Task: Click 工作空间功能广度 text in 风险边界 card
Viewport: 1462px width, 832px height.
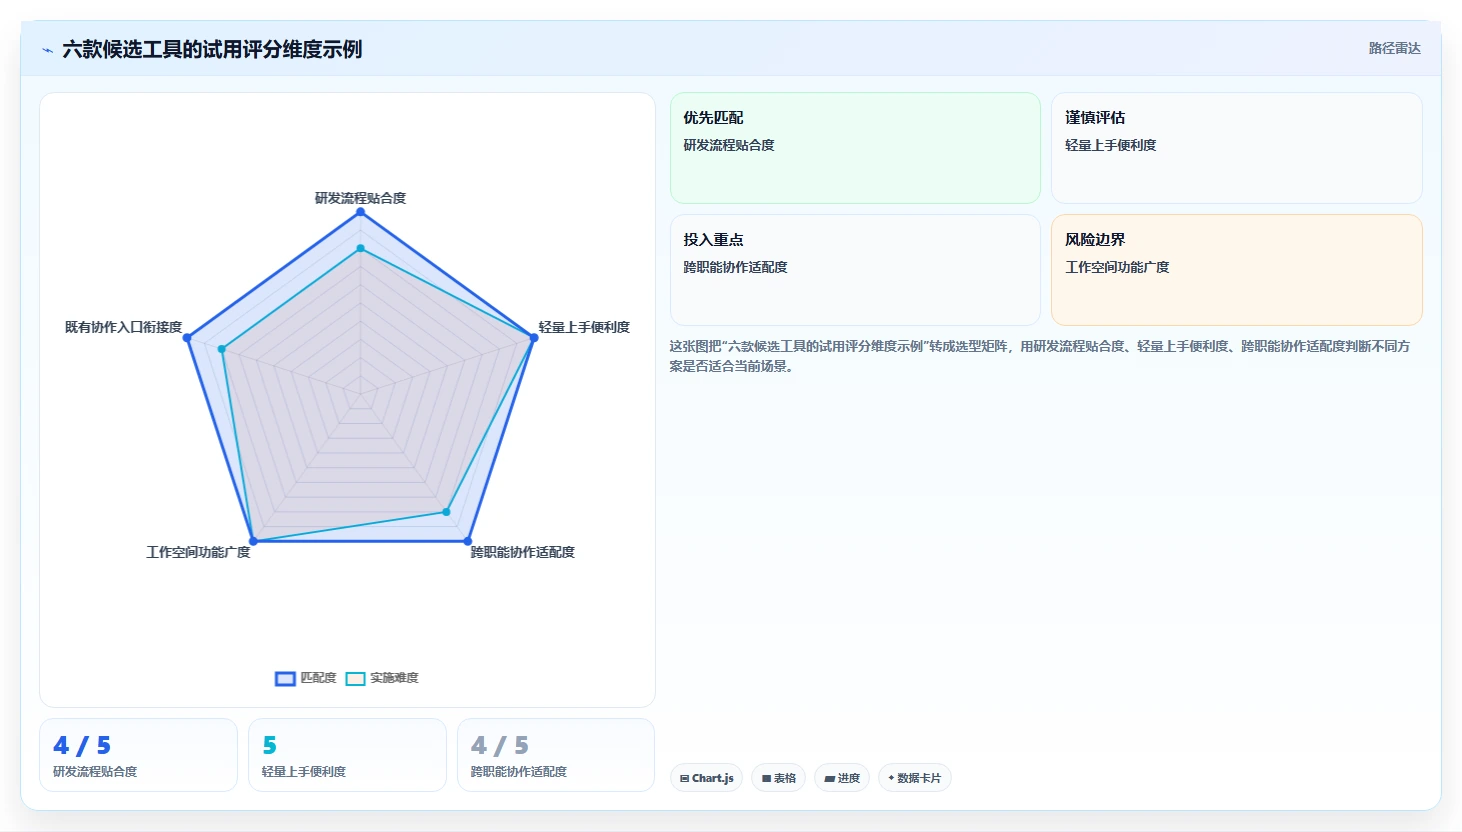Action: pos(1117,267)
